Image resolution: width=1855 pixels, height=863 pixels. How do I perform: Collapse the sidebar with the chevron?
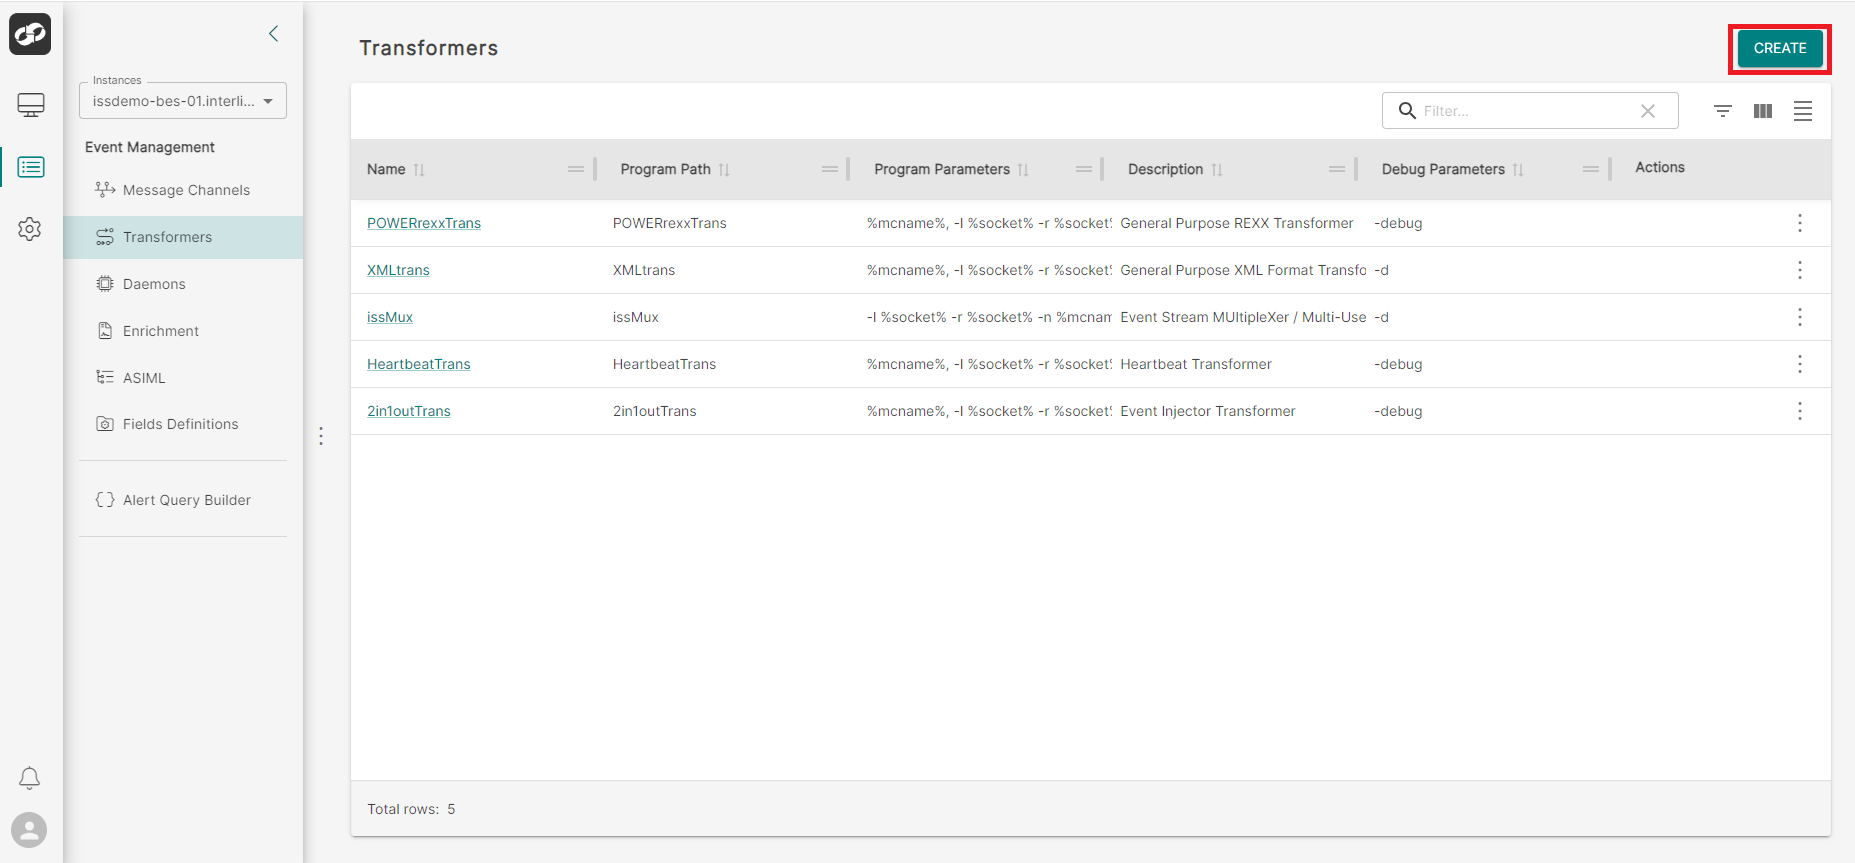[x=273, y=34]
